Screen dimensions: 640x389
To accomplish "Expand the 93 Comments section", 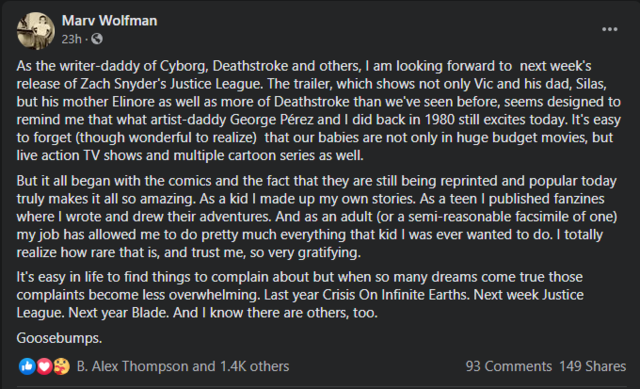I will click(509, 366).
